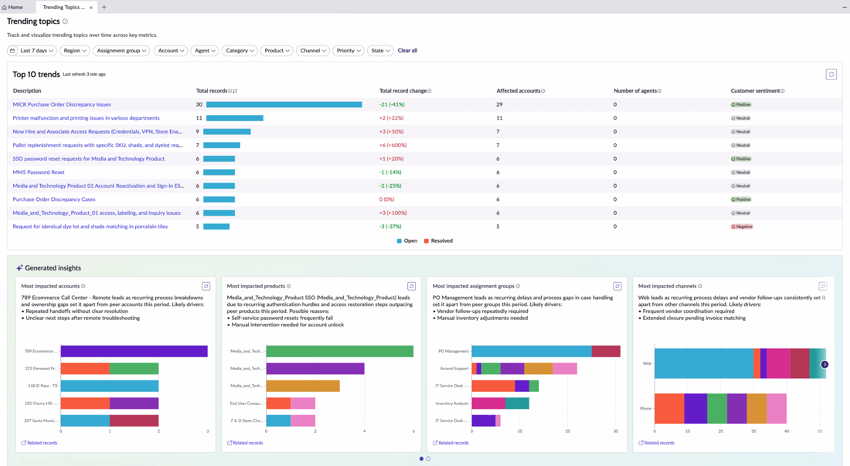Image resolution: width=850 pixels, height=466 pixels.
Task: Click the Description column header
Action: [27, 91]
